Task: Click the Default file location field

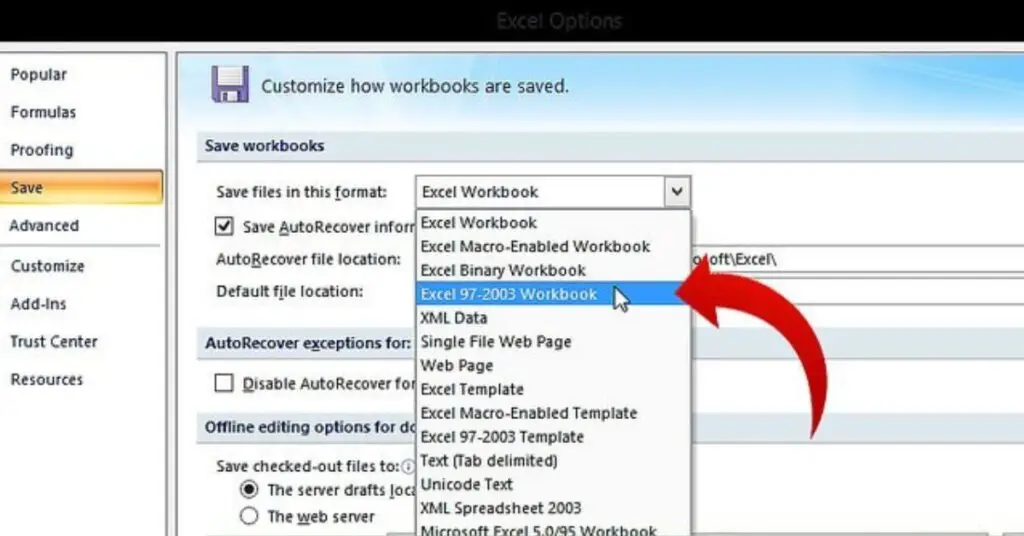Action: pyautogui.click(x=857, y=292)
